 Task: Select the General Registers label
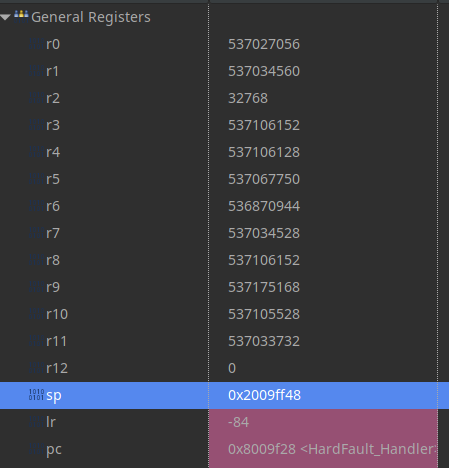[91, 17]
